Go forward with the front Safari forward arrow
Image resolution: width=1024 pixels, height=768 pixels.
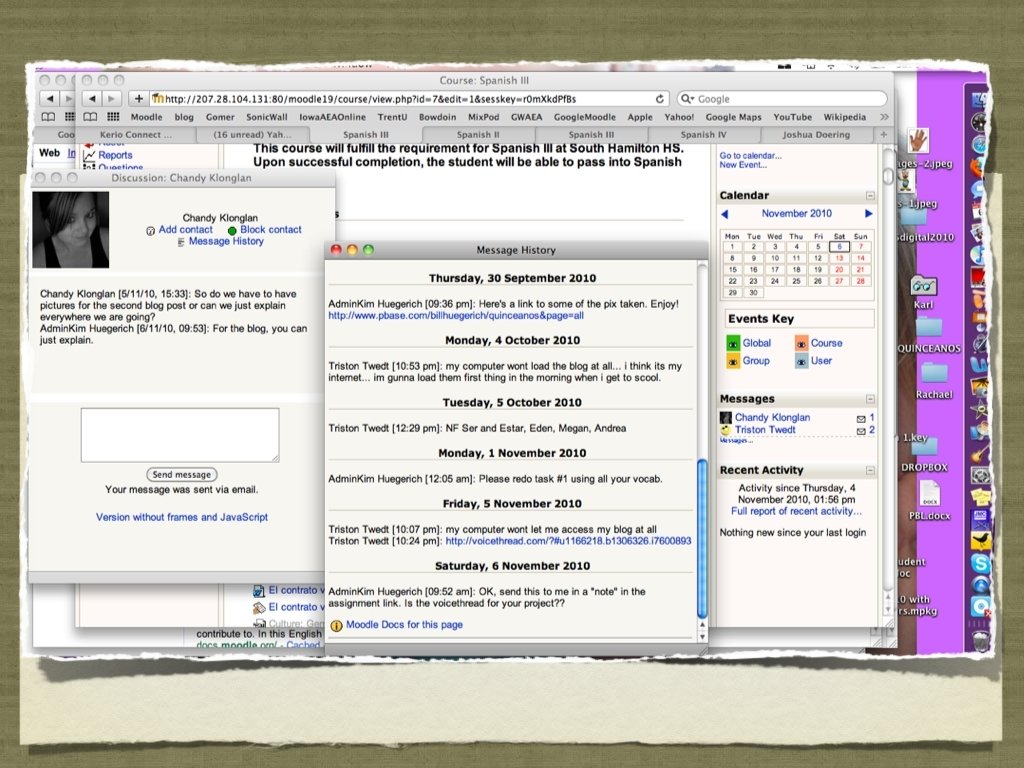point(112,99)
